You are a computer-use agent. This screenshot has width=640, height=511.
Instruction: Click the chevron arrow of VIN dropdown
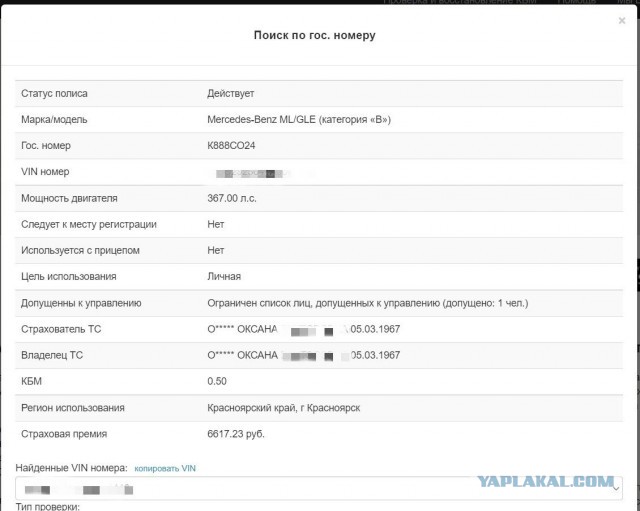(x=616, y=488)
